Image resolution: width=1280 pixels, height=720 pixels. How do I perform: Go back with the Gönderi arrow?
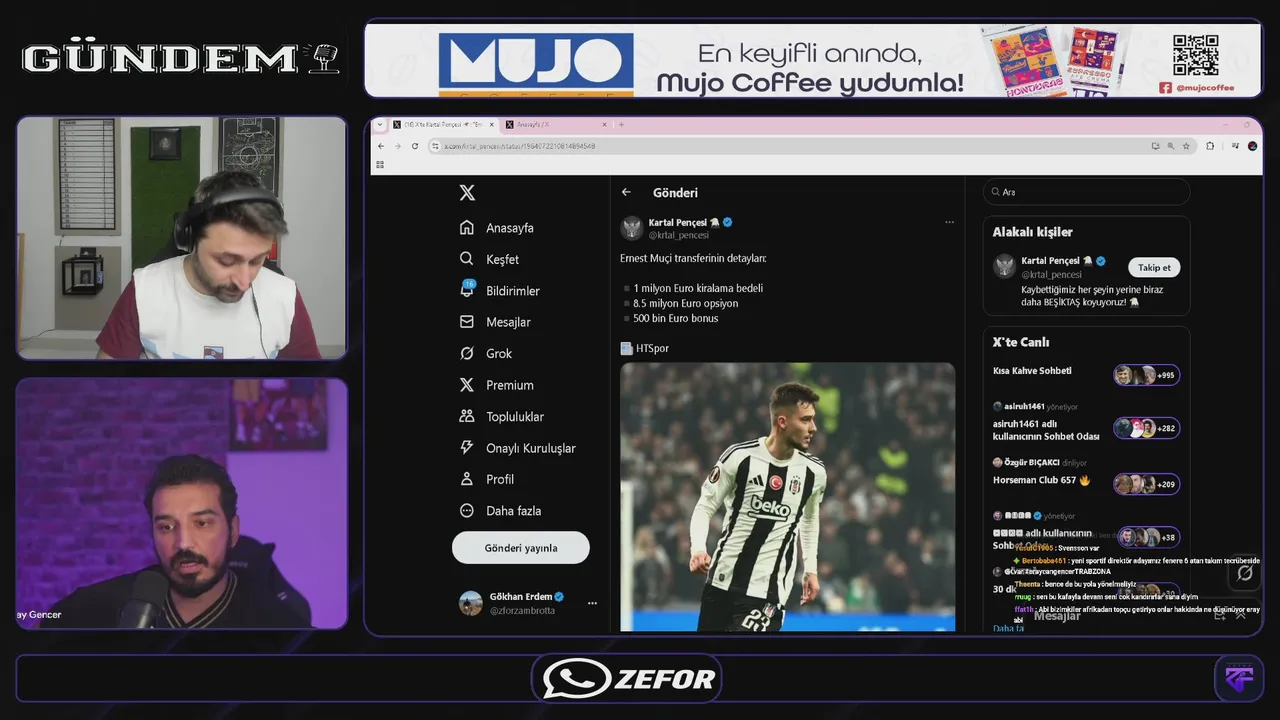(x=627, y=193)
